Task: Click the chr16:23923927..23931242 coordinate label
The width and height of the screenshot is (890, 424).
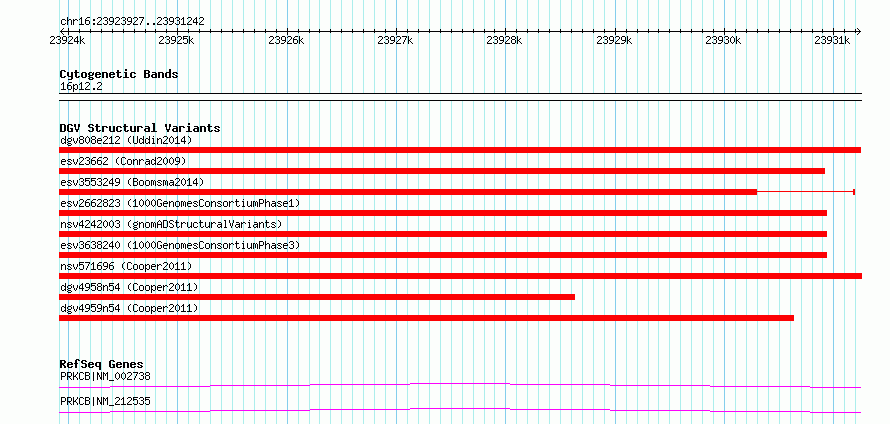Action: pos(132,22)
